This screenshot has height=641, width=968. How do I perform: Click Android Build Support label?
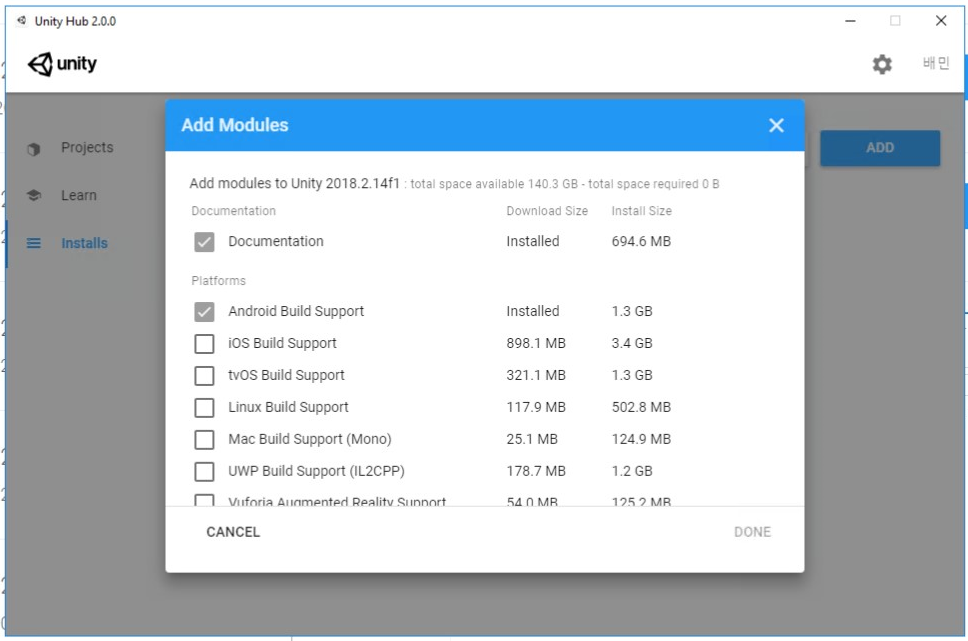point(296,311)
